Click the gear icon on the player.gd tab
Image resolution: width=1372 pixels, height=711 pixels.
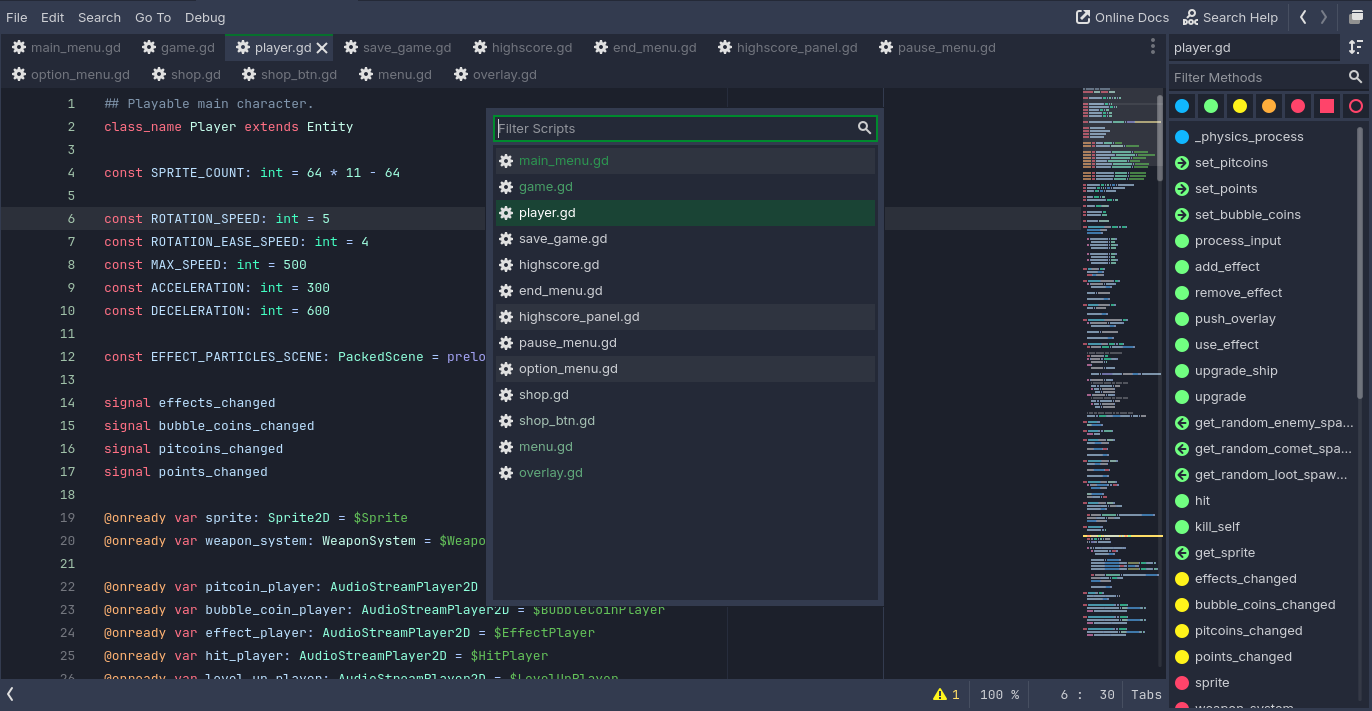(x=242, y=47)
